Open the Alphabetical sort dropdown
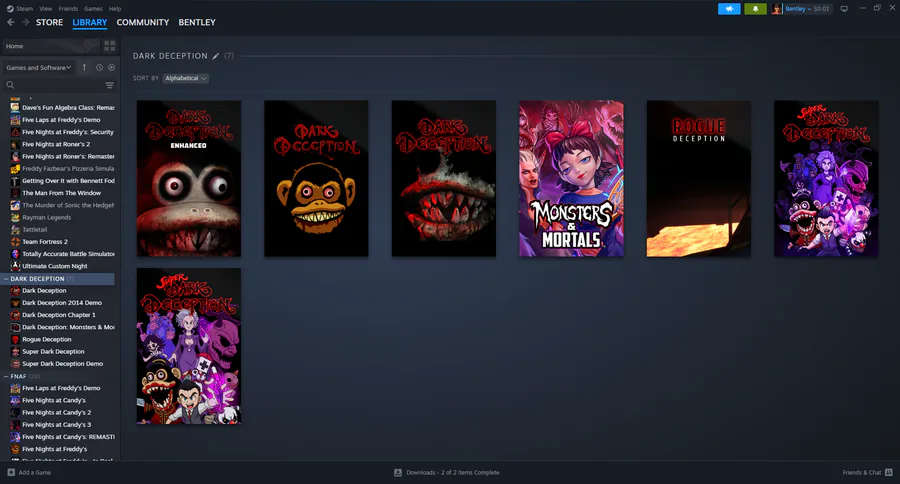900x484 pixels. 185,78
